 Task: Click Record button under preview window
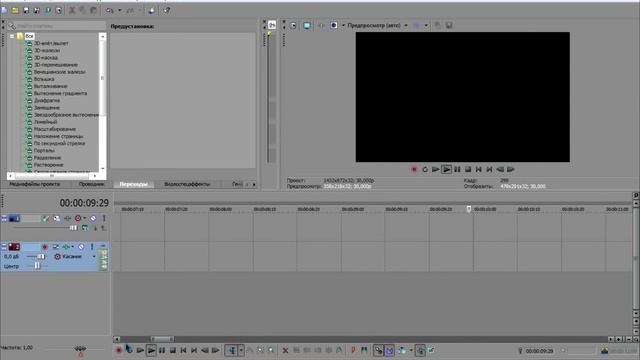414,169
